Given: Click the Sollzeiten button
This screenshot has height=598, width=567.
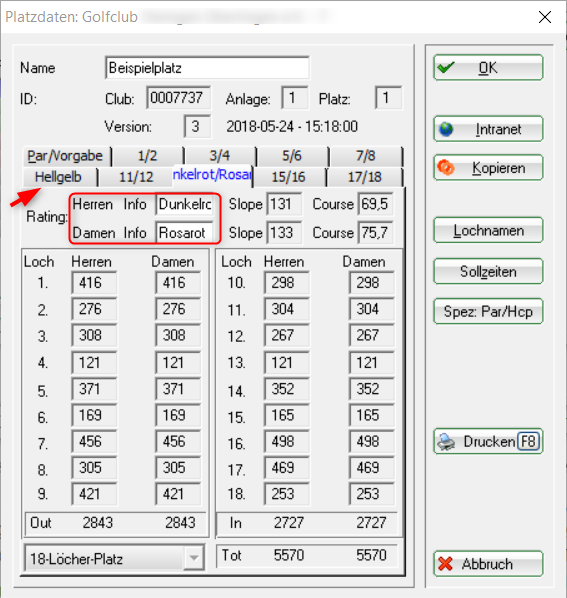Looking at the screenshot, I should tap(488, 272).
